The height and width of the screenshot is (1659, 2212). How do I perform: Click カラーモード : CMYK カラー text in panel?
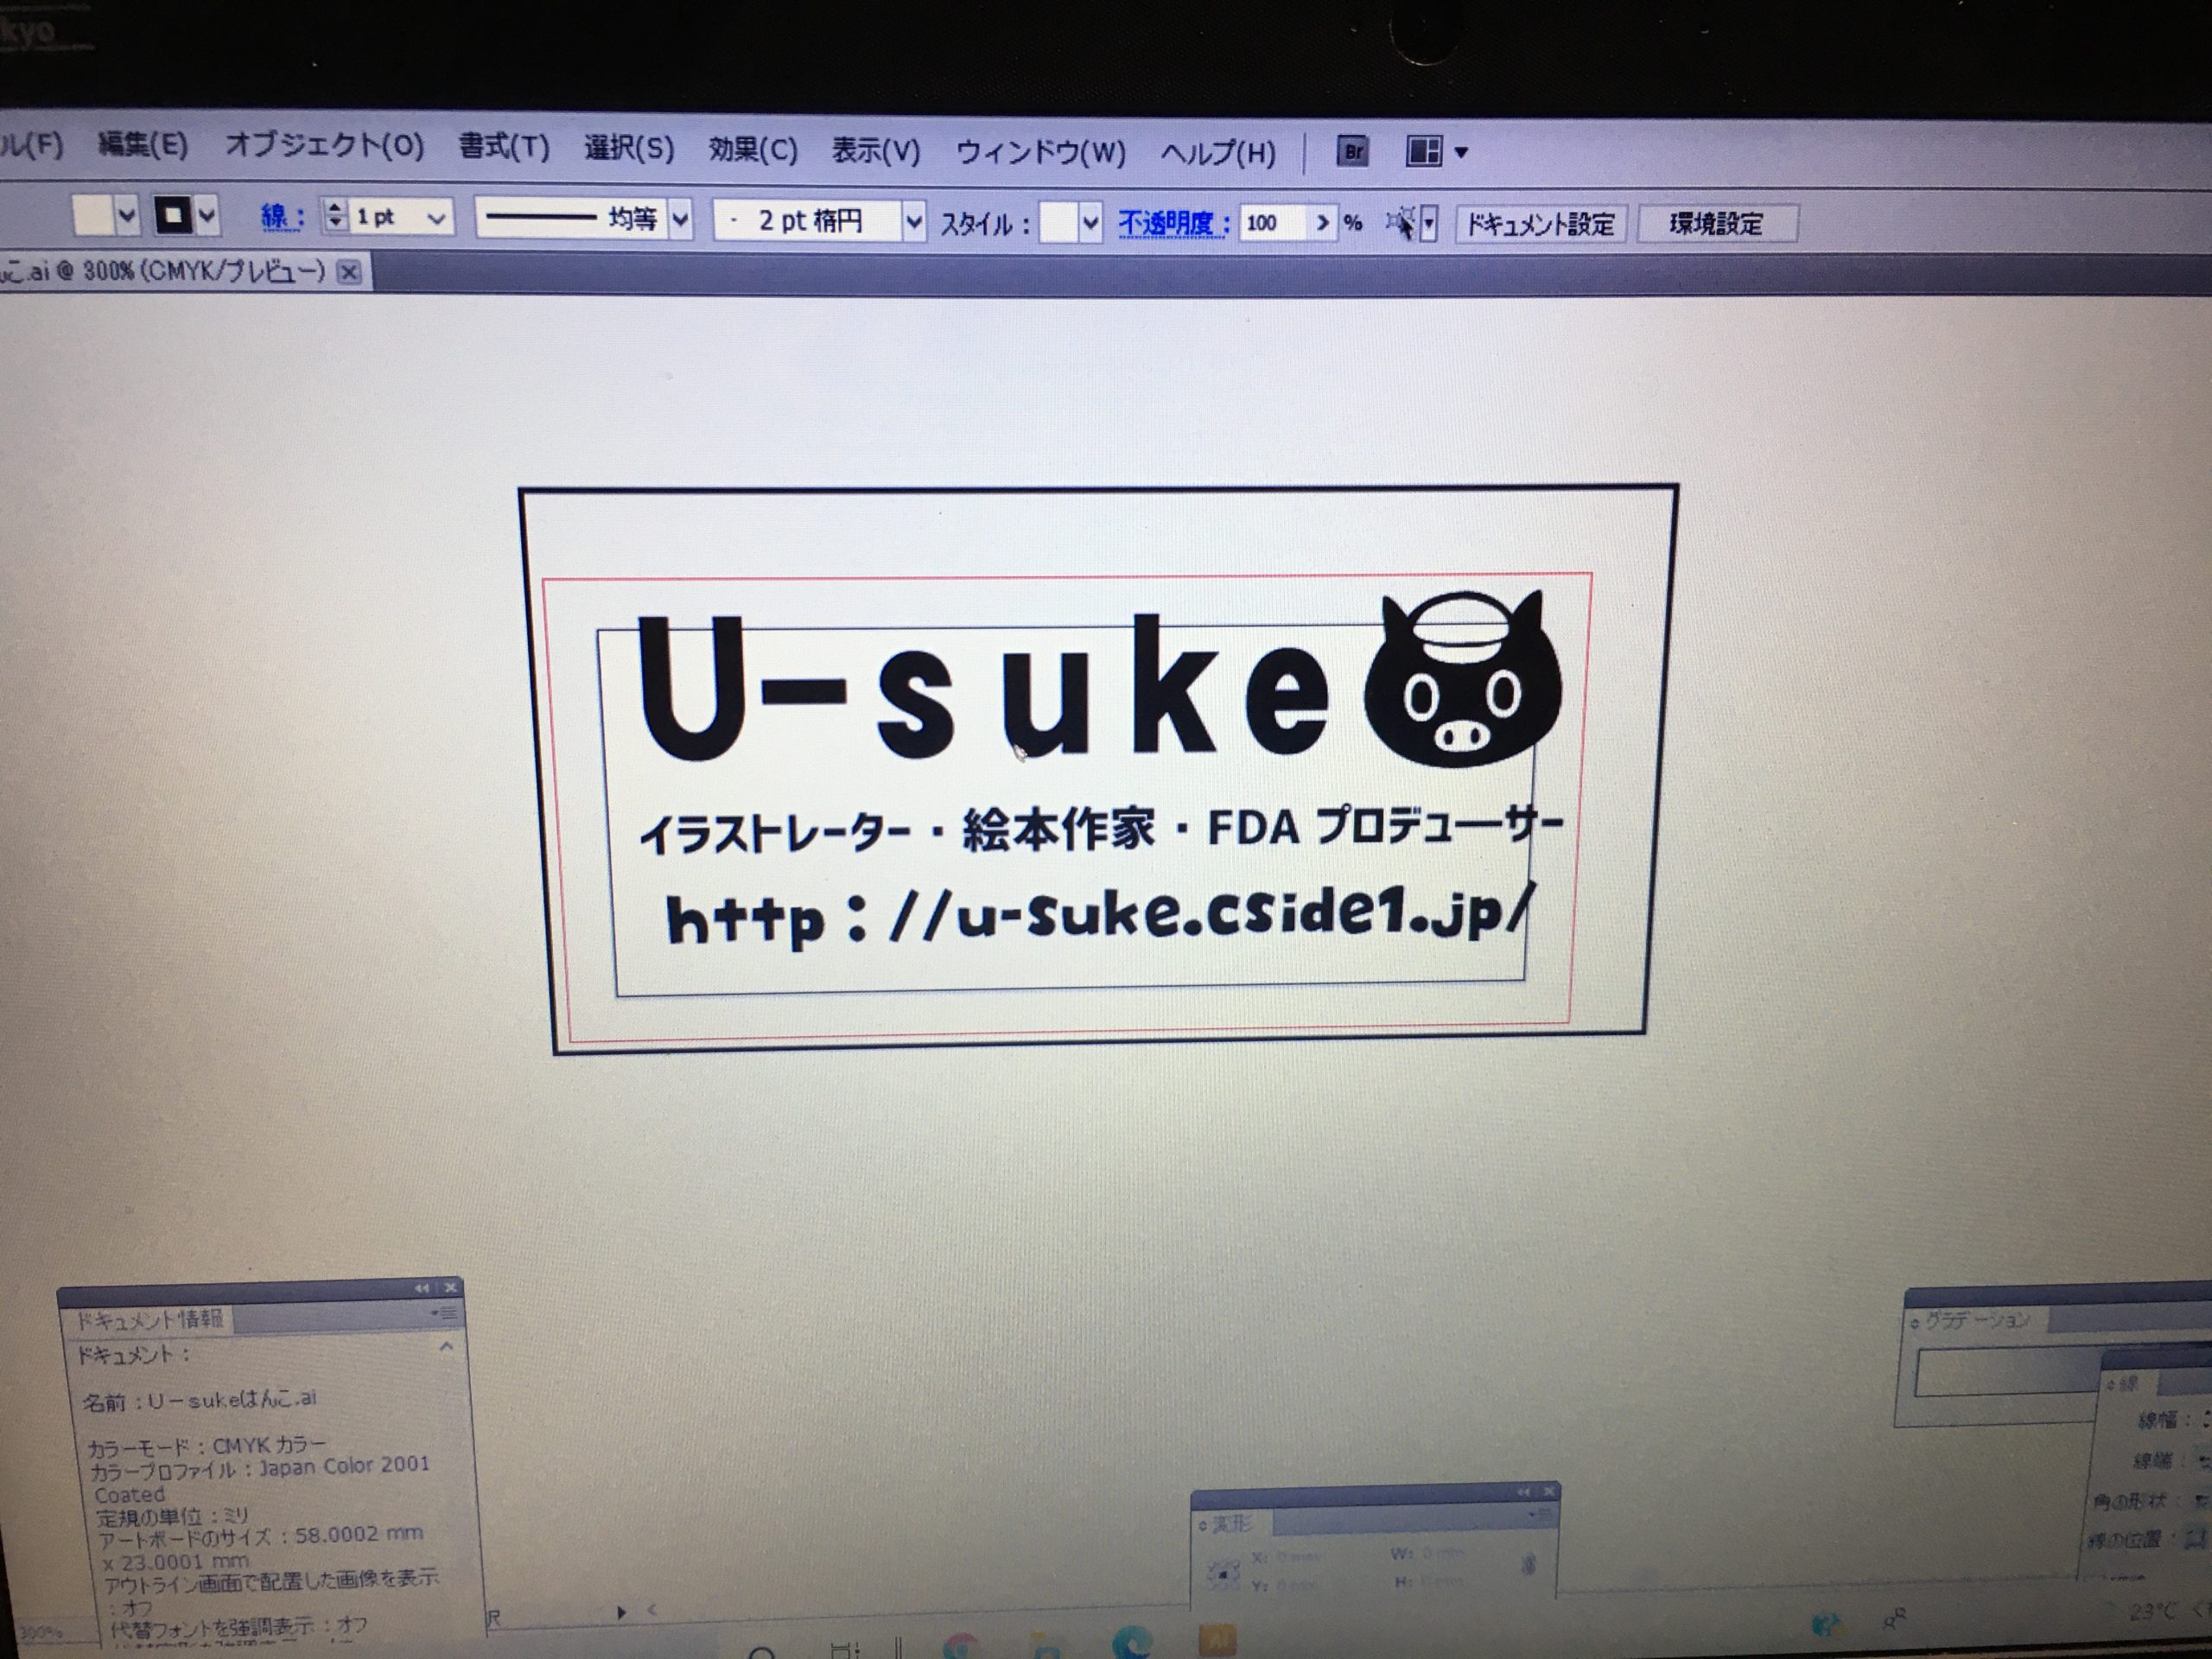(206, 1446)
